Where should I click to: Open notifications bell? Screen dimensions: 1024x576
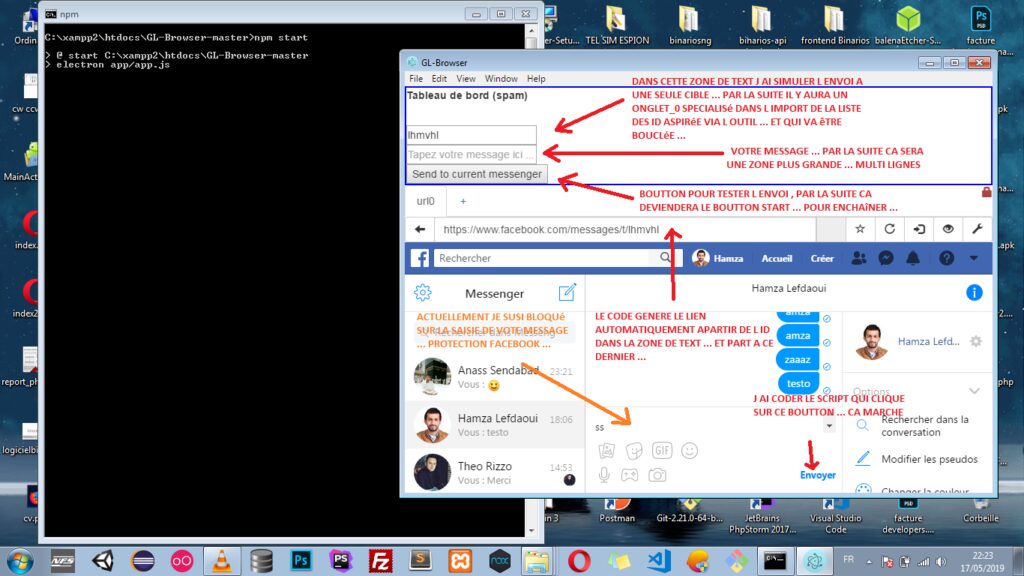click(x=913, y=258)
